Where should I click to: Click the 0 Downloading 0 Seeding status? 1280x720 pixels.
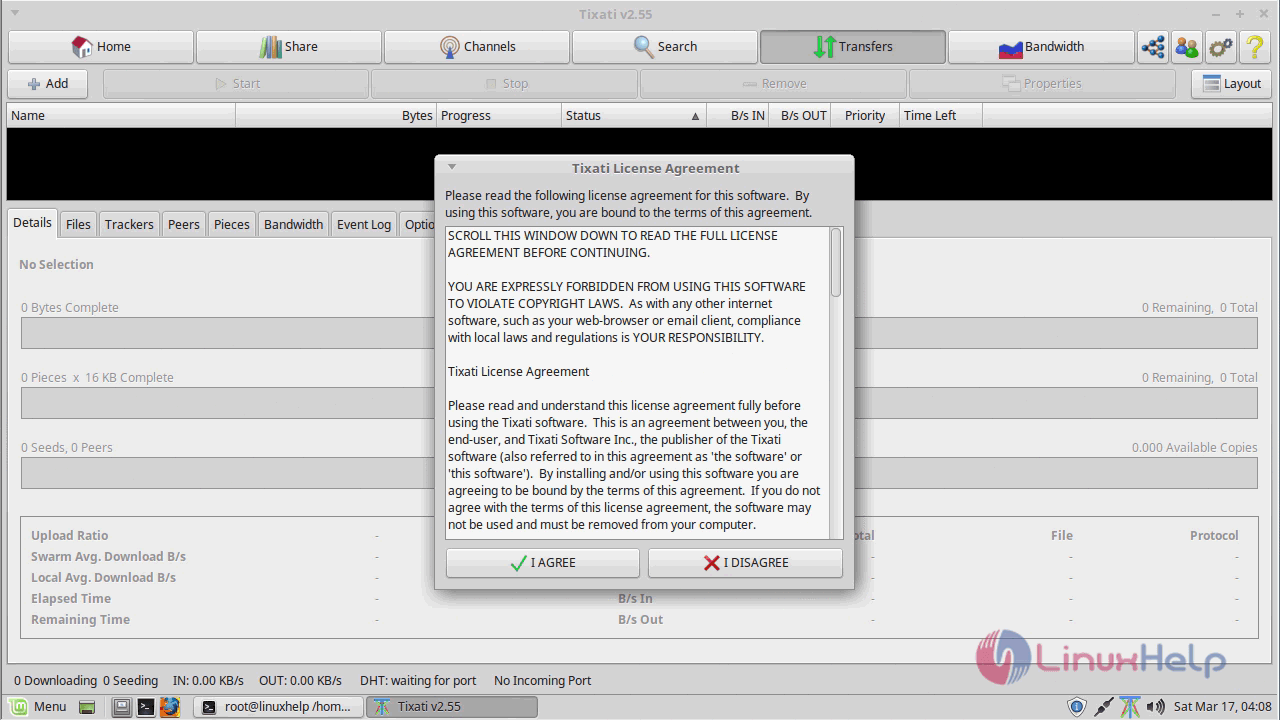[x=86, y=681]
